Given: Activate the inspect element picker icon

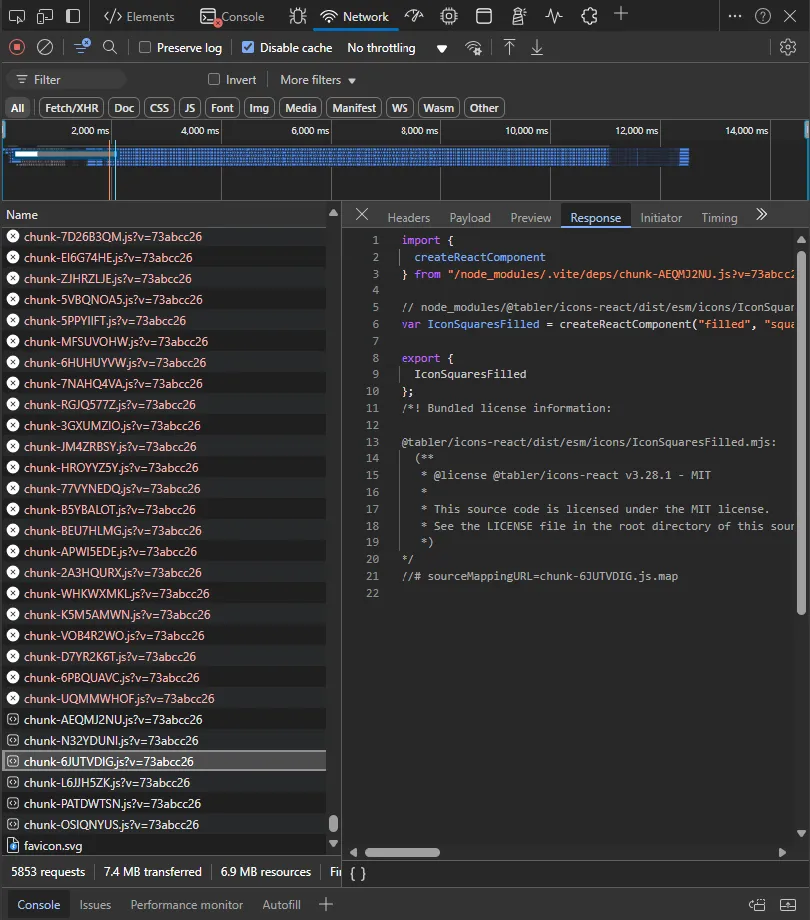Looking at the screenshot, I should 17,16.
